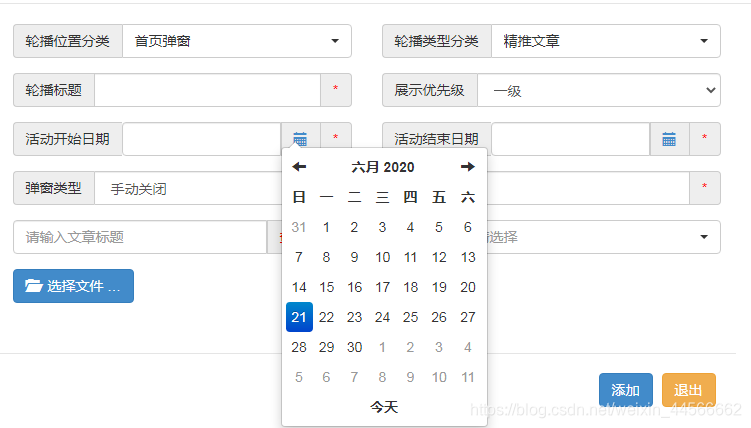751x428 pixels.
Task: Click the 轮播标题 text input
Action: click(x=207, y=90)
